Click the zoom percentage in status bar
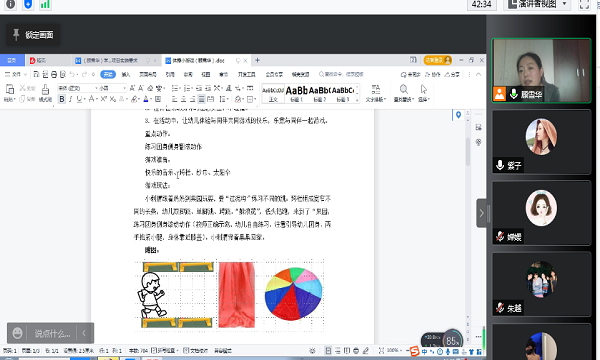Image resolution: width=600 pixels, height=360 pixels. (393, 350)
